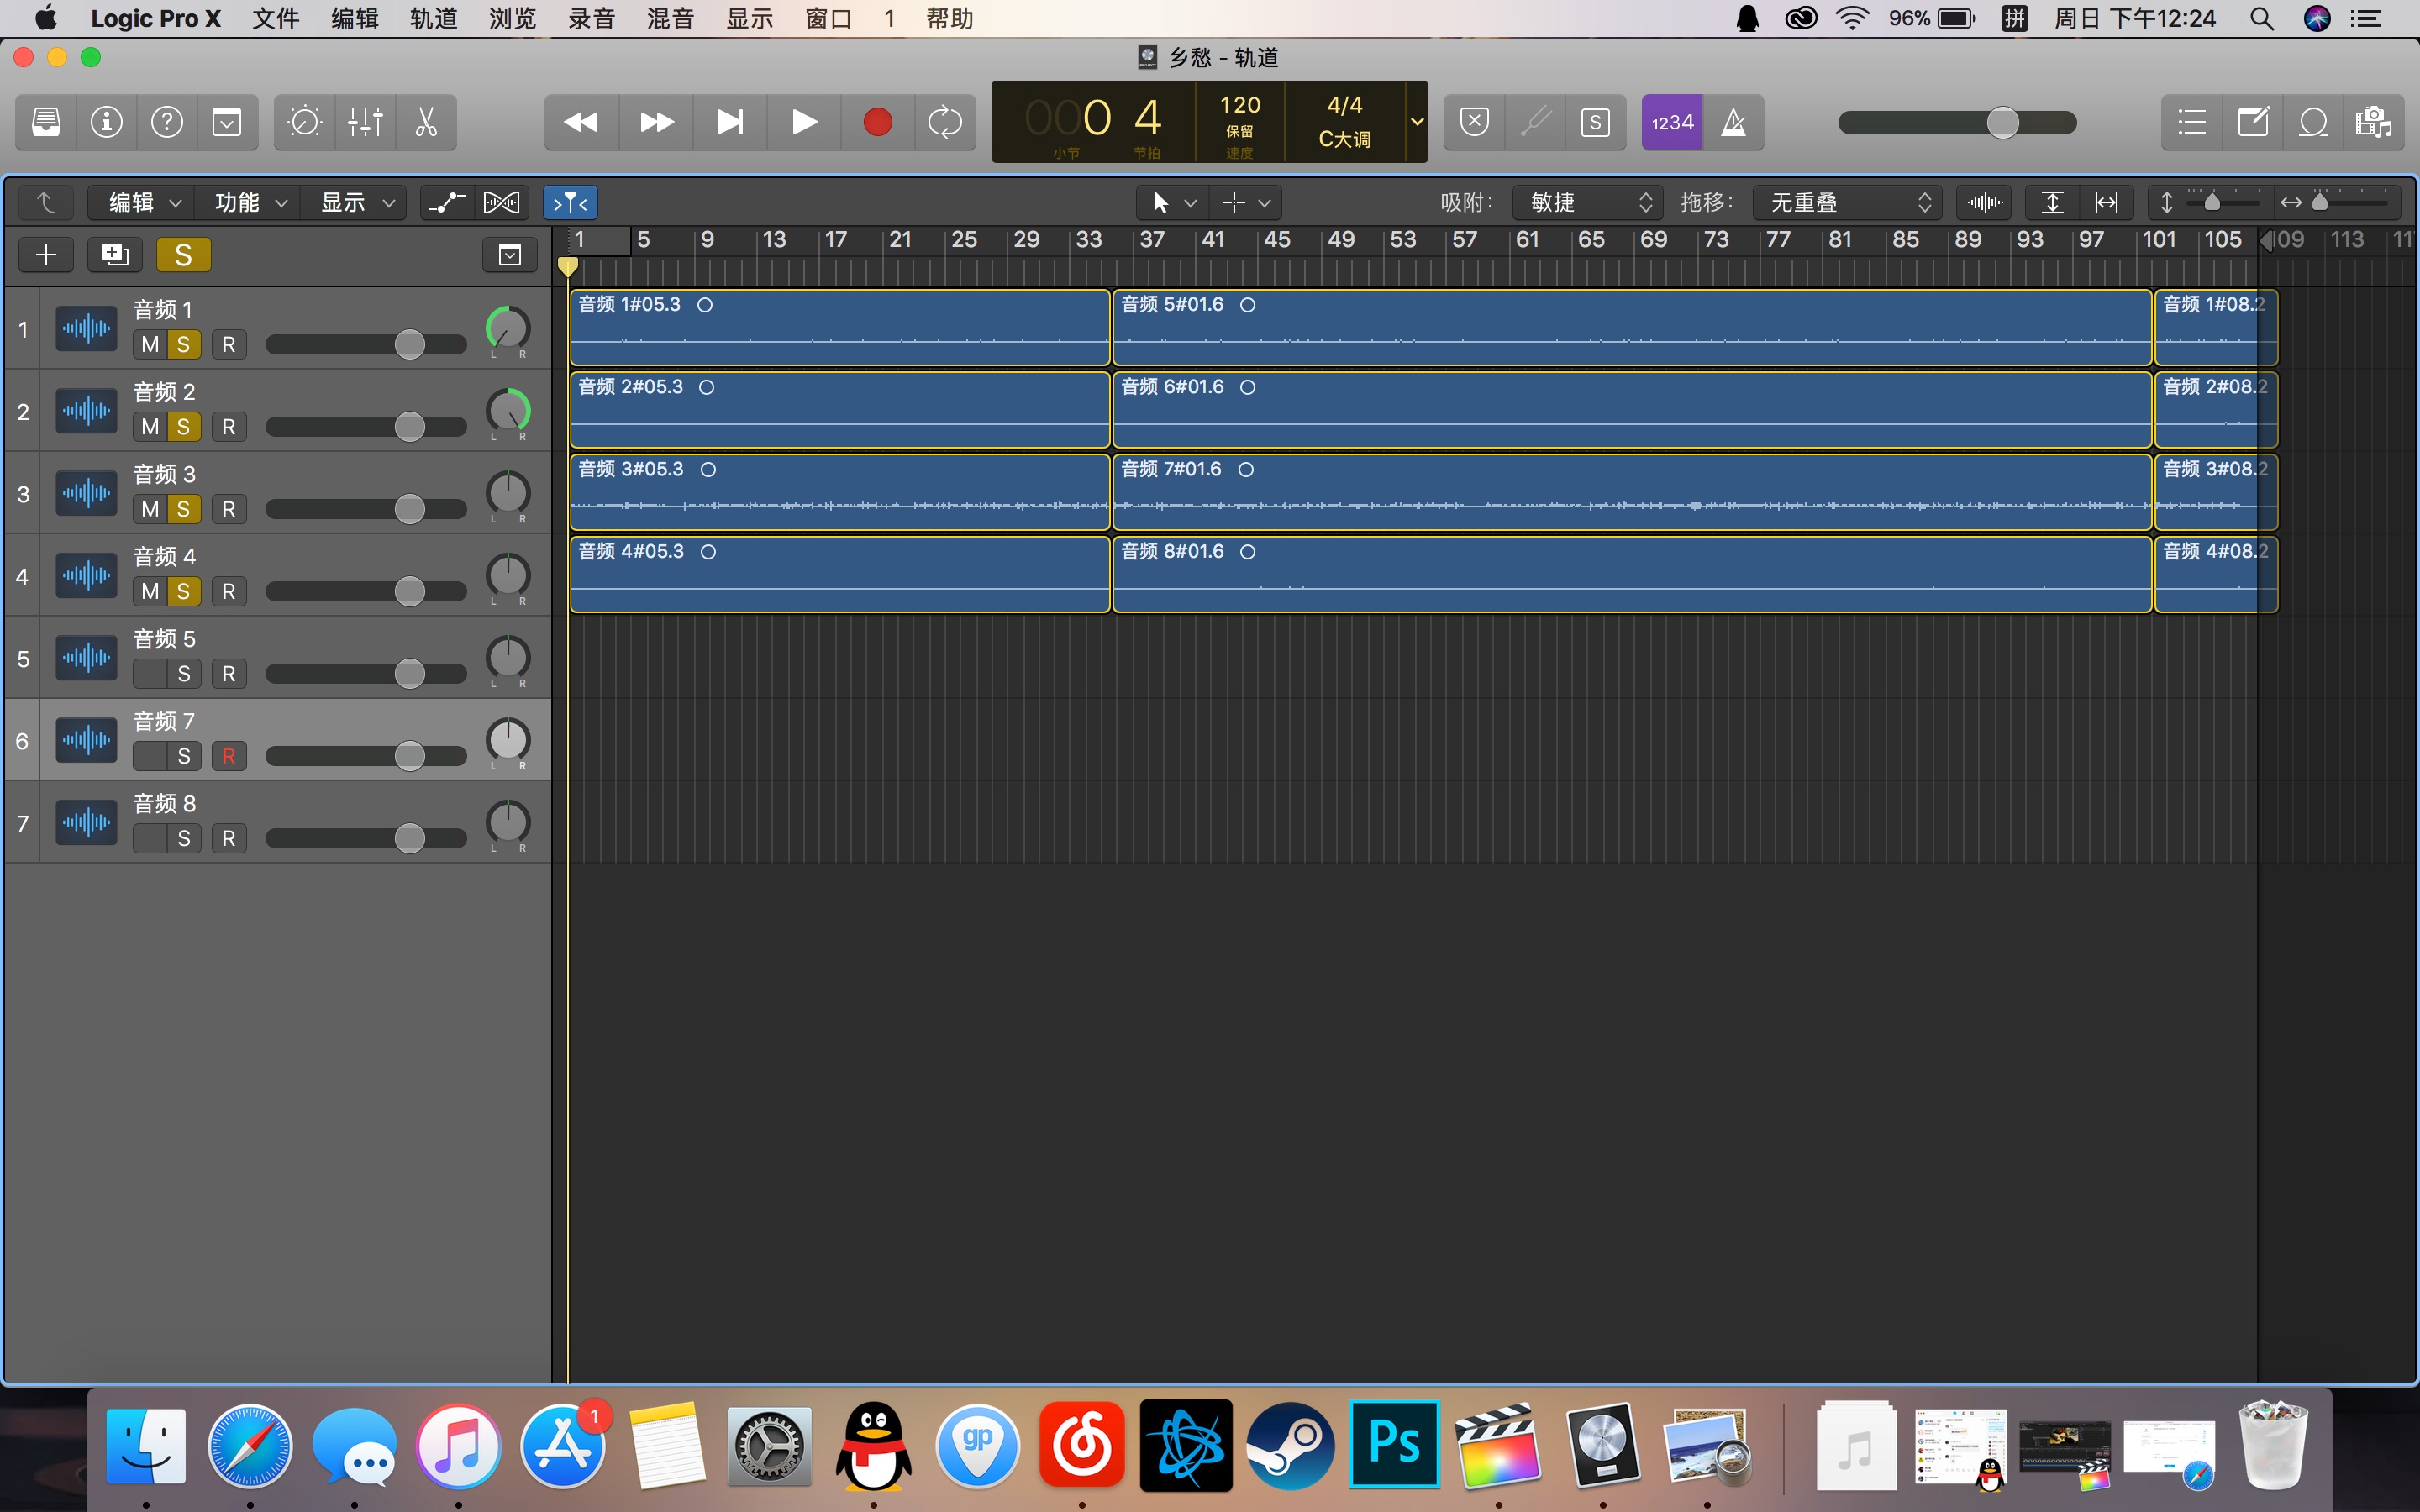Open the Note Pads icon

click(2253, 122)
